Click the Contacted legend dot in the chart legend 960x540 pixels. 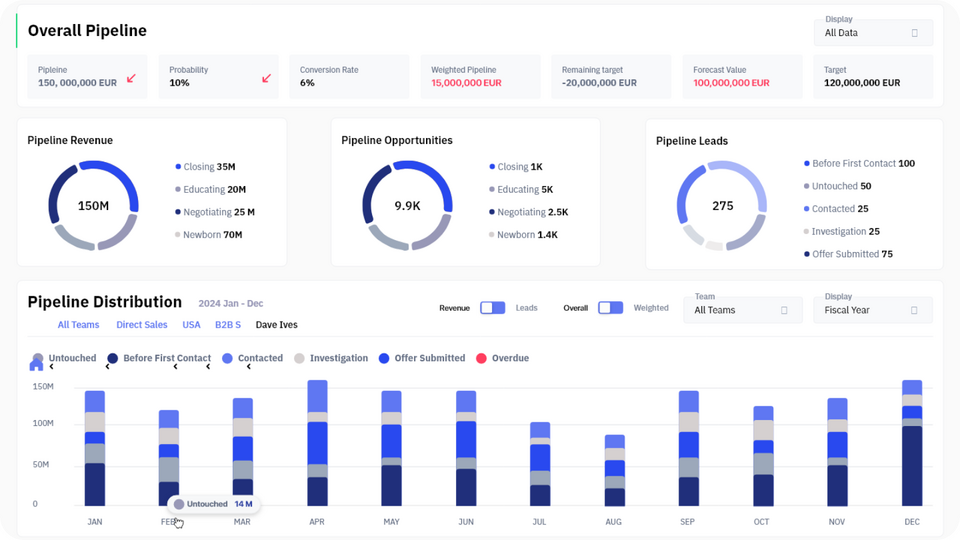tap(227, 358)
